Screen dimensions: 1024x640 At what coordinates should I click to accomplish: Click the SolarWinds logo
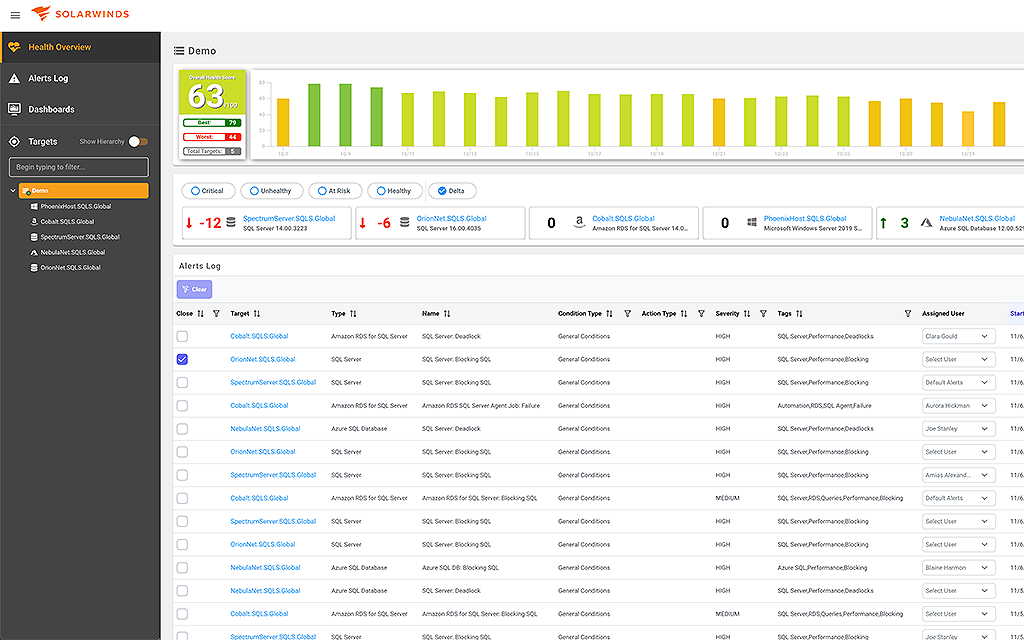[80, 14]
